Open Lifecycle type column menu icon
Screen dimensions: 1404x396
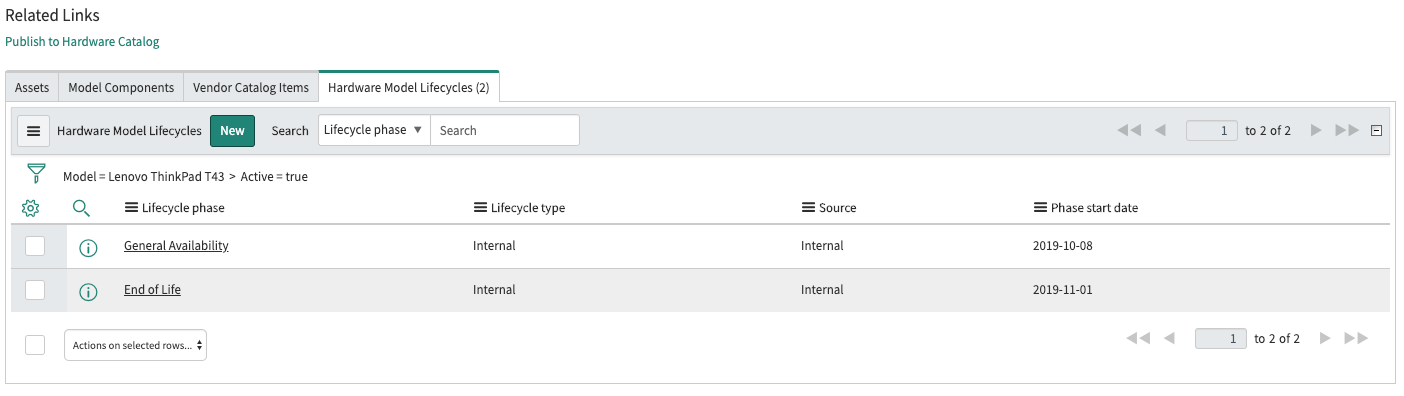click(480, 208)
